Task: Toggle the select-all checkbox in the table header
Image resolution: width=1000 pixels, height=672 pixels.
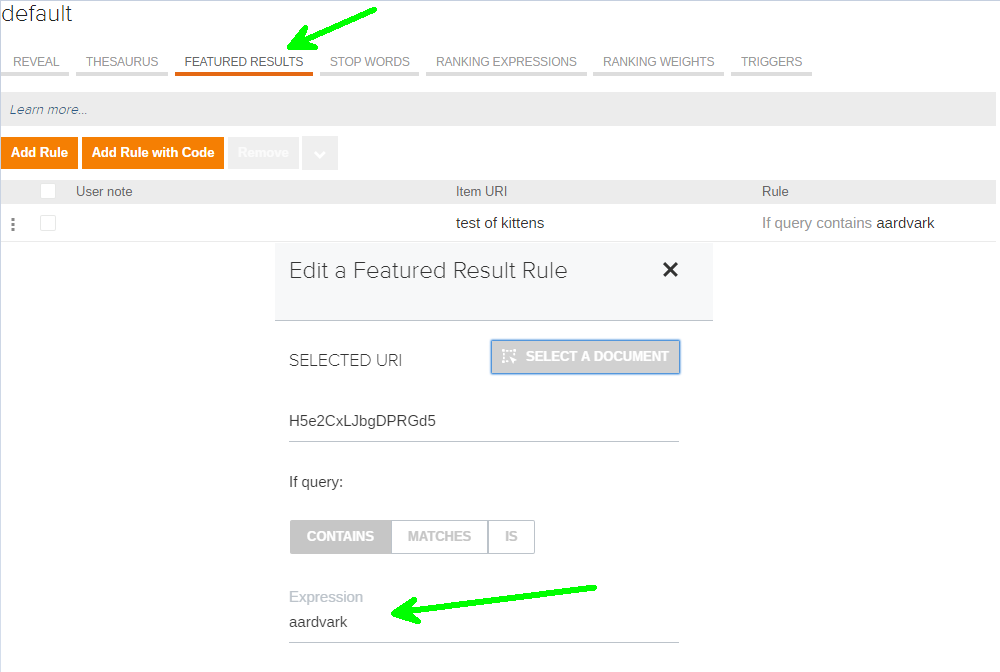Action: 48,191
